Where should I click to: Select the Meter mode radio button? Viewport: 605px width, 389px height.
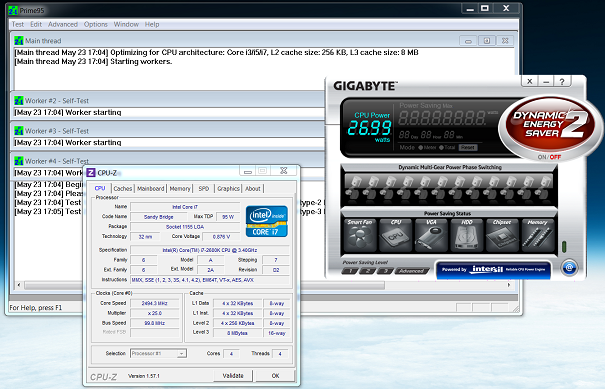point(421,147)
